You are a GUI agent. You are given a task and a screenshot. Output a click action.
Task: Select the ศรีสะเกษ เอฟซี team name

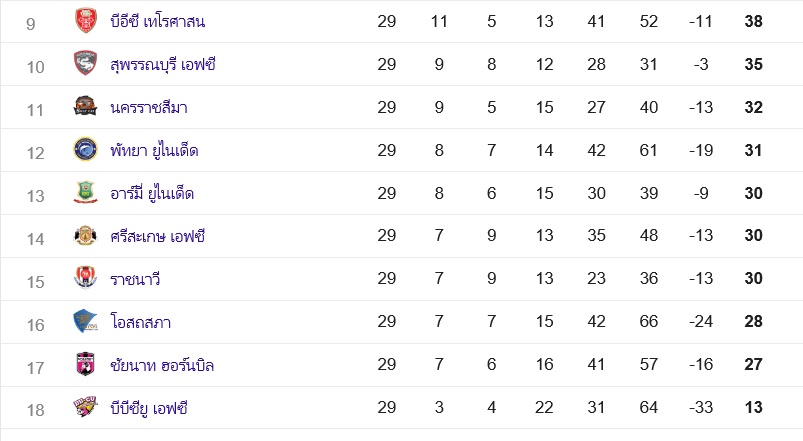tap(158, 236)
